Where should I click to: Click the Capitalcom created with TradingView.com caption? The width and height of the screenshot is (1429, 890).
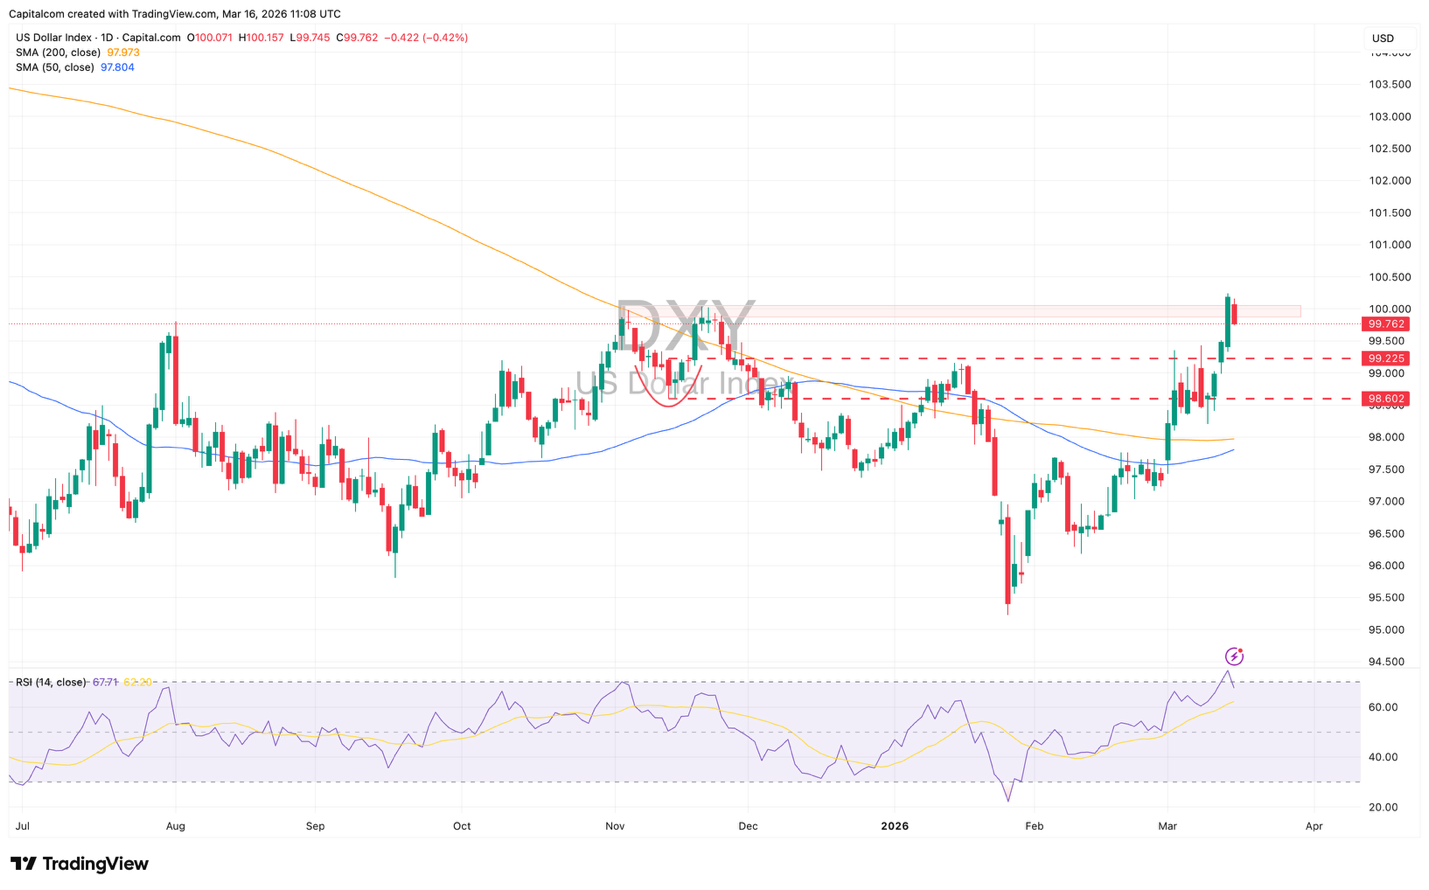point(174,14)
